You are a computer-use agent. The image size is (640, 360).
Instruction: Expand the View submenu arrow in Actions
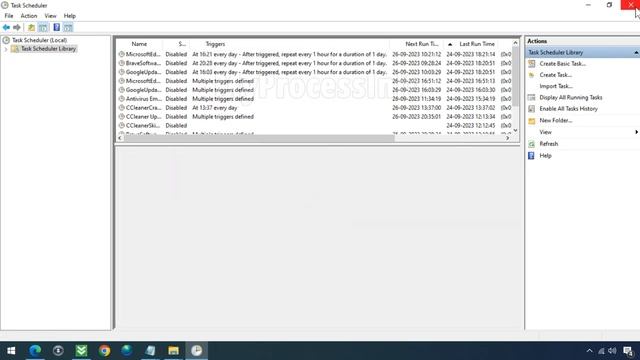coord(636,132)
